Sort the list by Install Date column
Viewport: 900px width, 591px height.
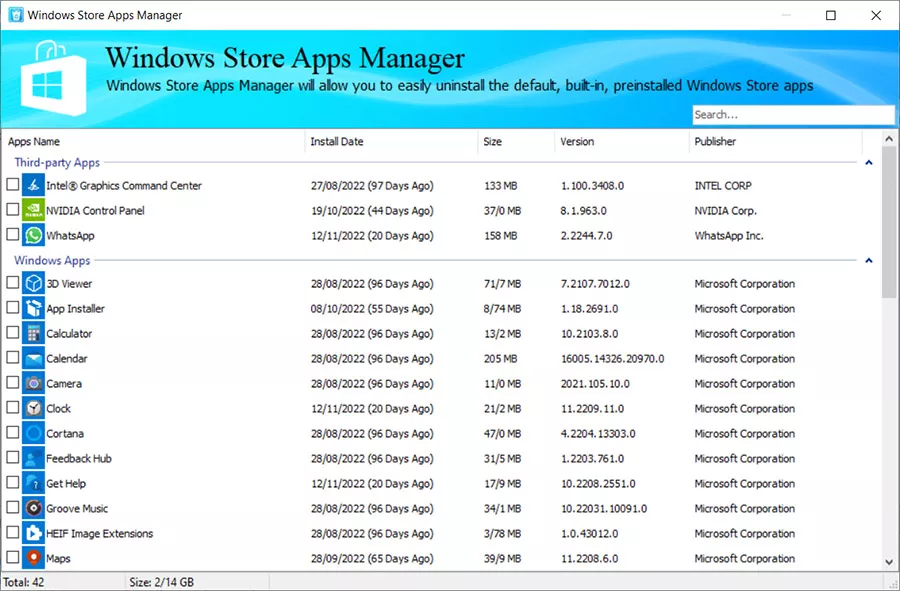(x=337, y=141)
